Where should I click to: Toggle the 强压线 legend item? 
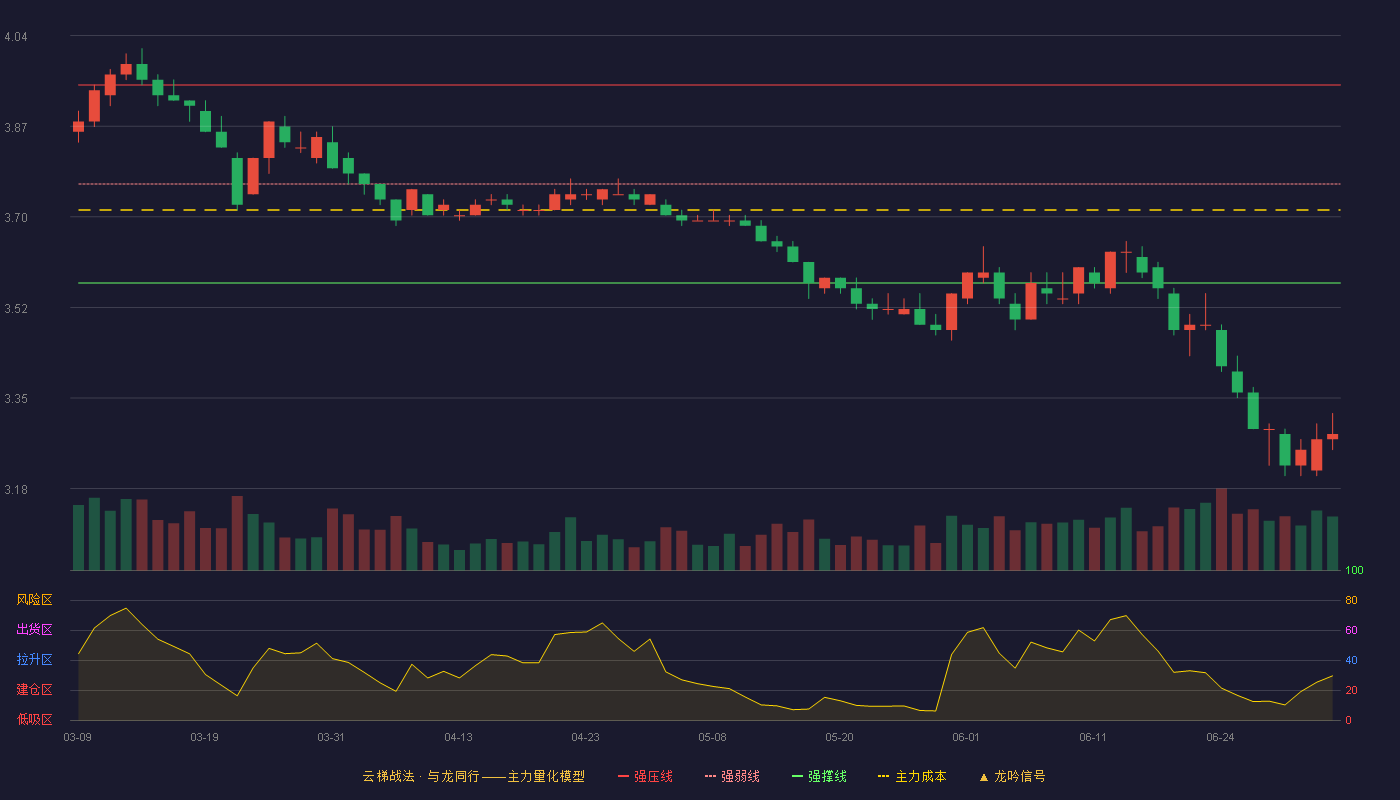(645, 776)
